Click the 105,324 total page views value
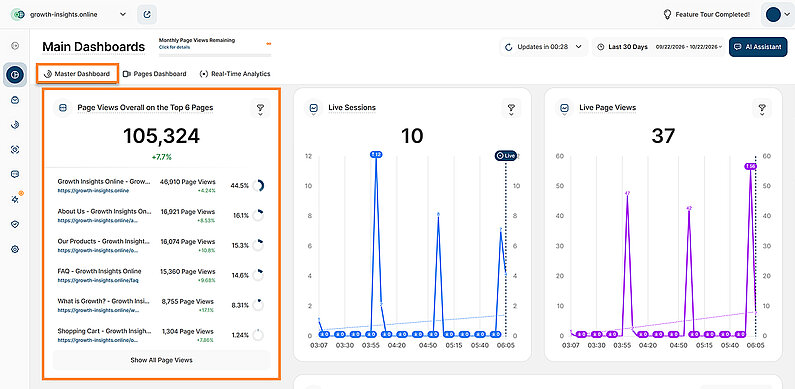This screenshot has width=795, height=389. coord(161,136)
